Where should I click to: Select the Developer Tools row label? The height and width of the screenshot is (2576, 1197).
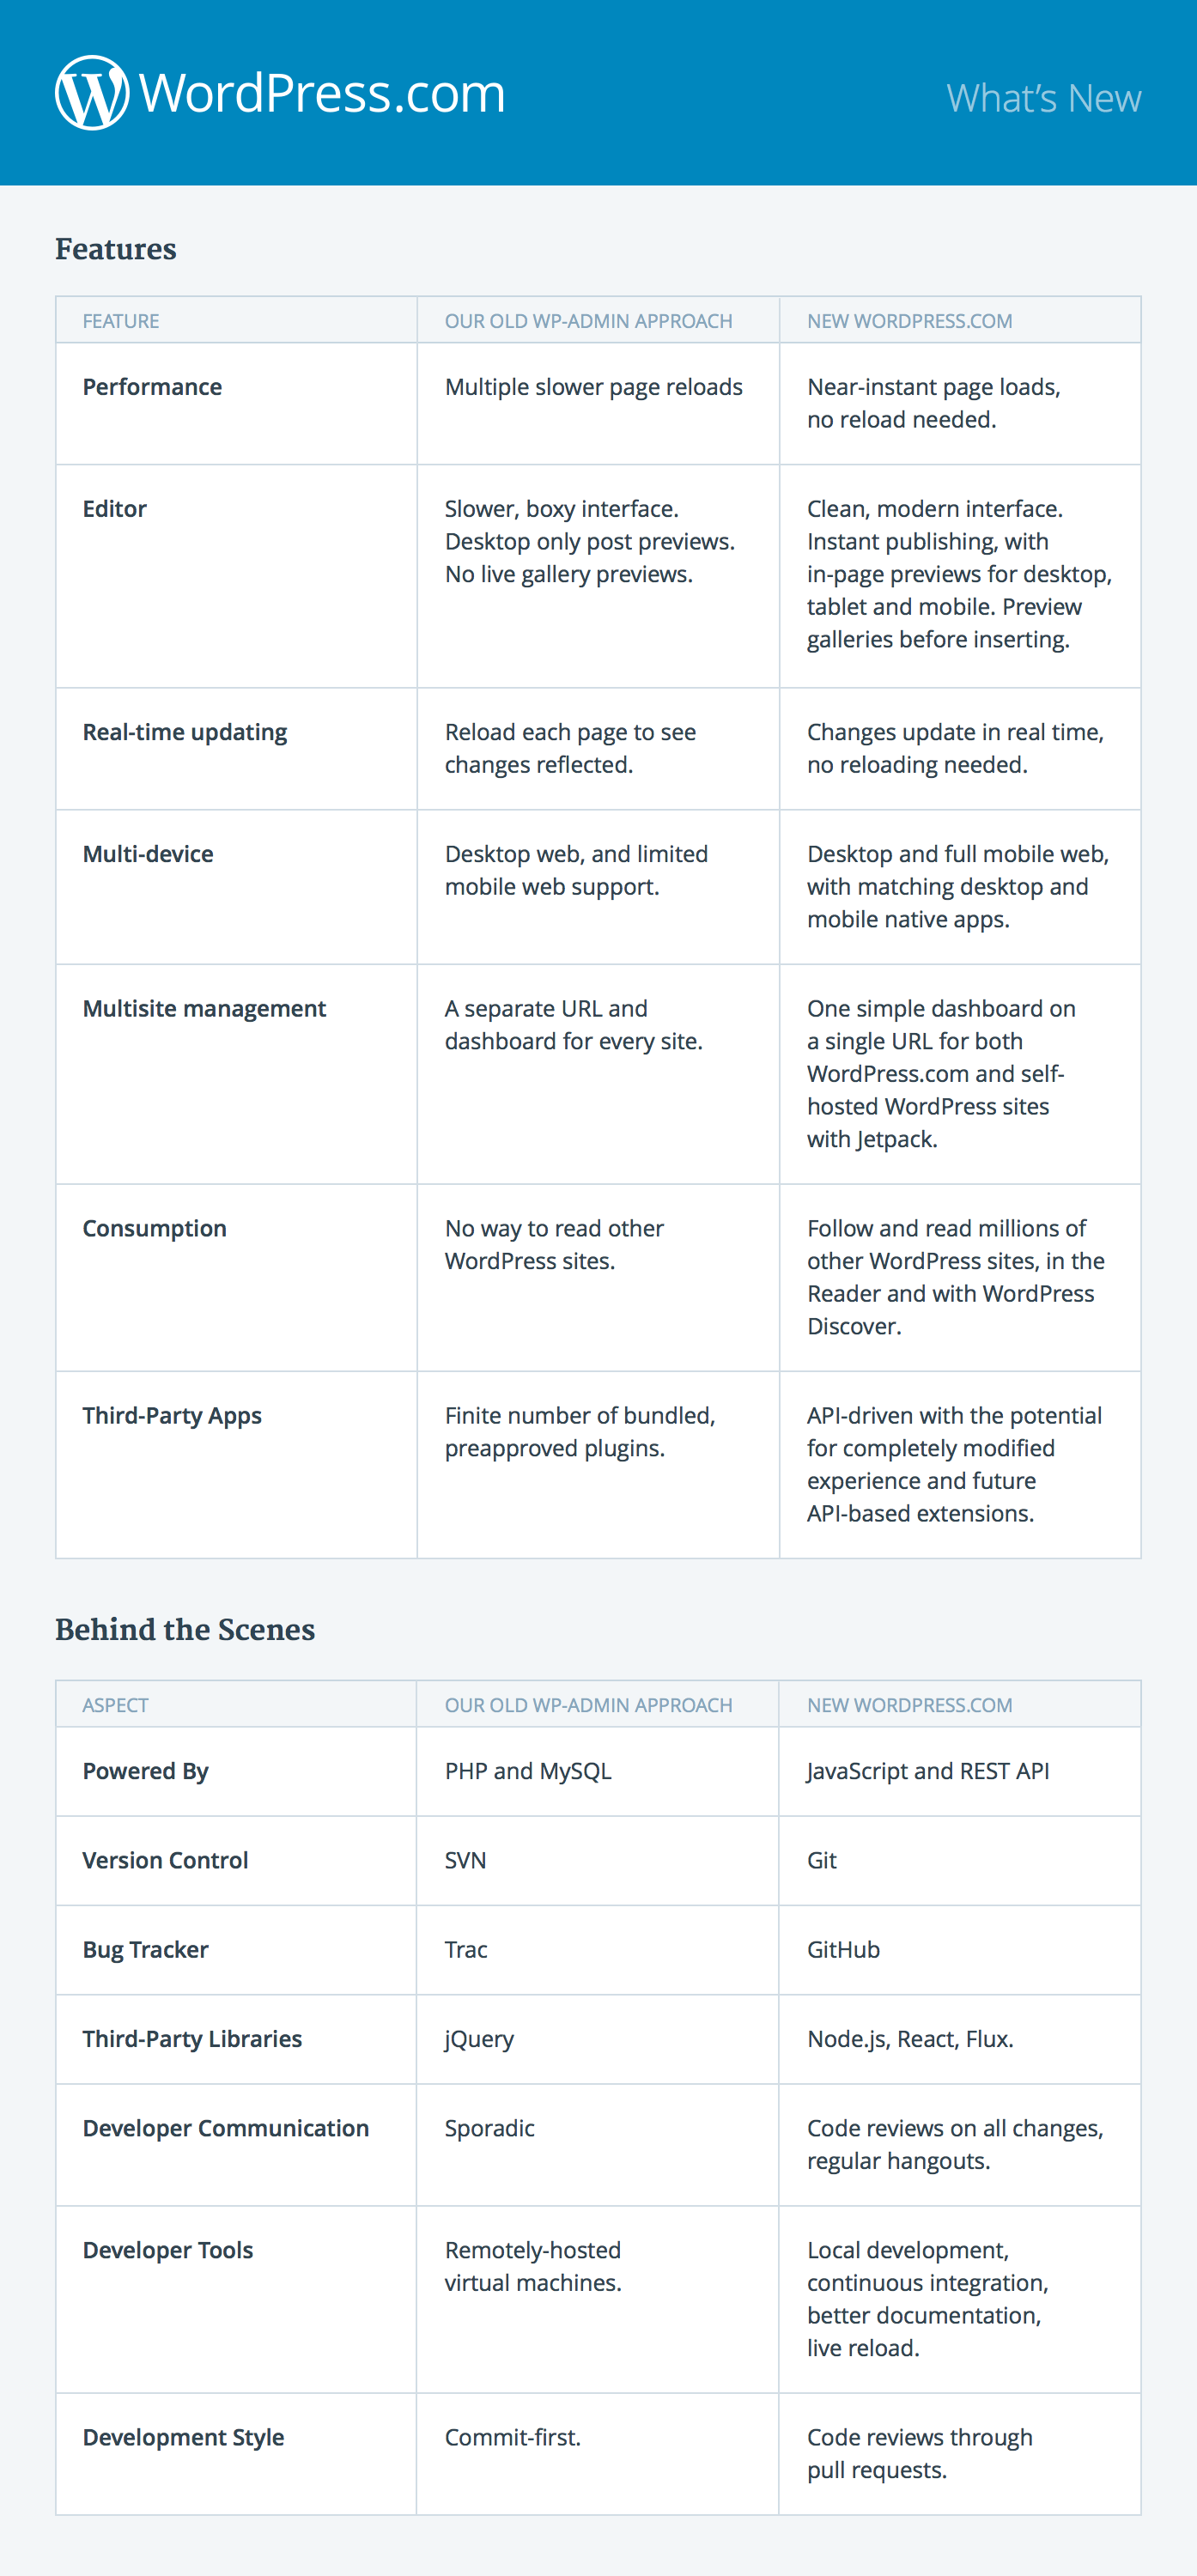168,2250
